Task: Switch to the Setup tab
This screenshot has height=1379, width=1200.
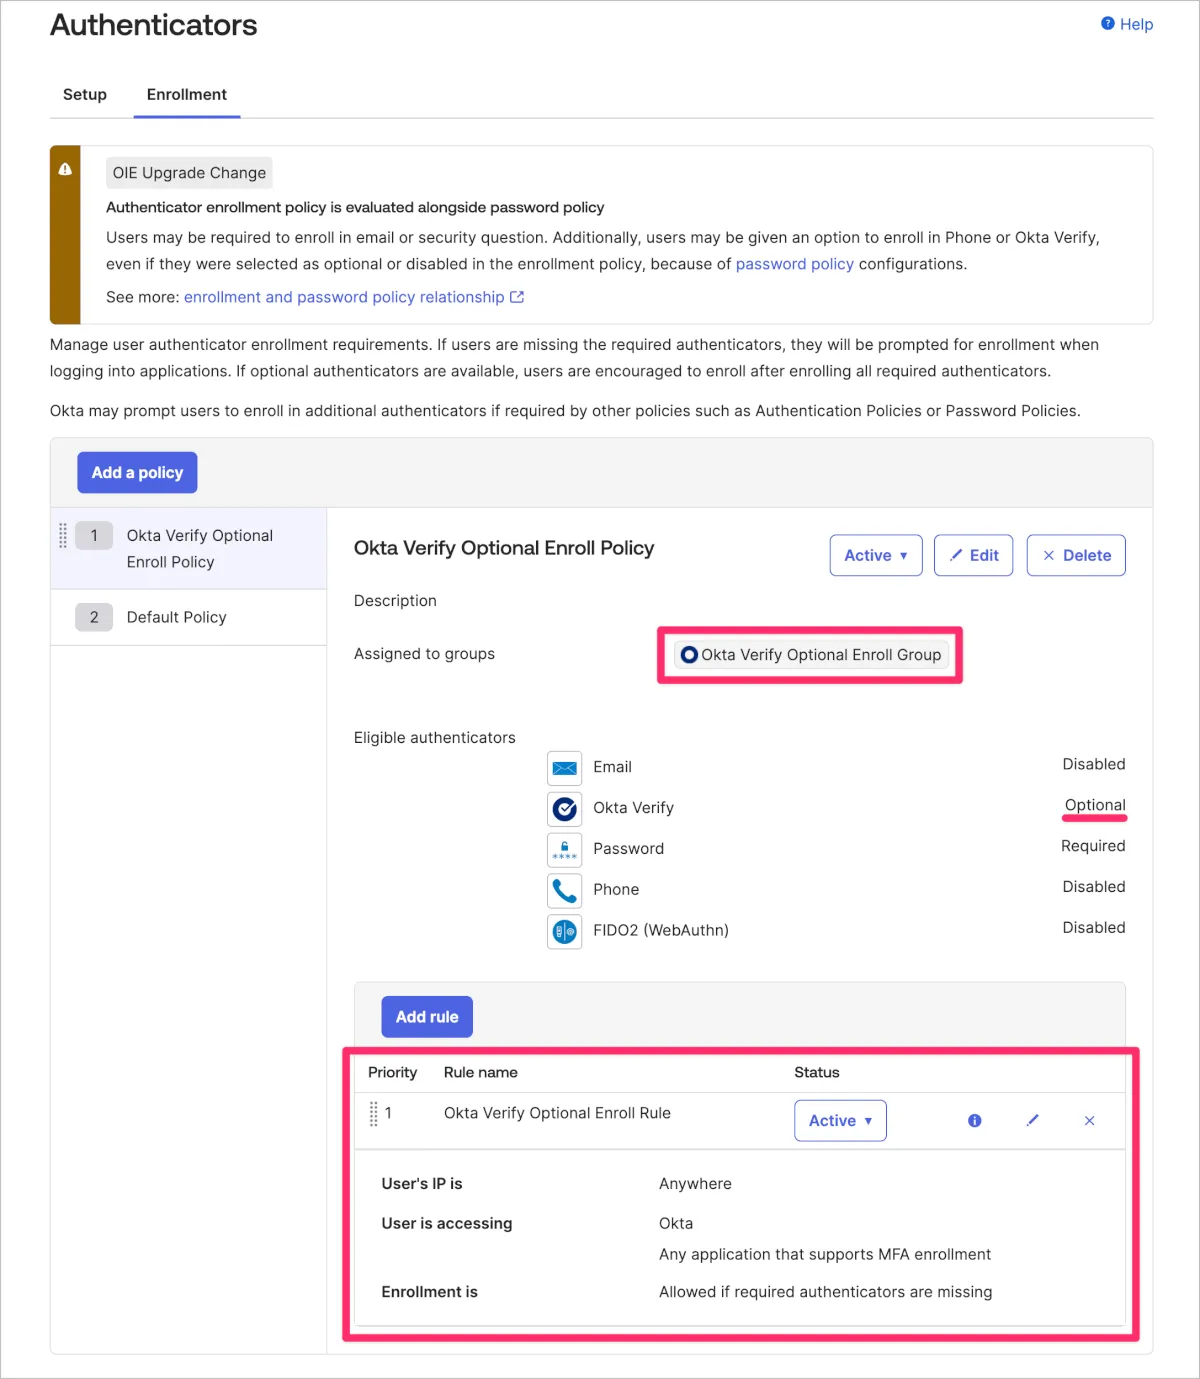Action: (85, 95)
